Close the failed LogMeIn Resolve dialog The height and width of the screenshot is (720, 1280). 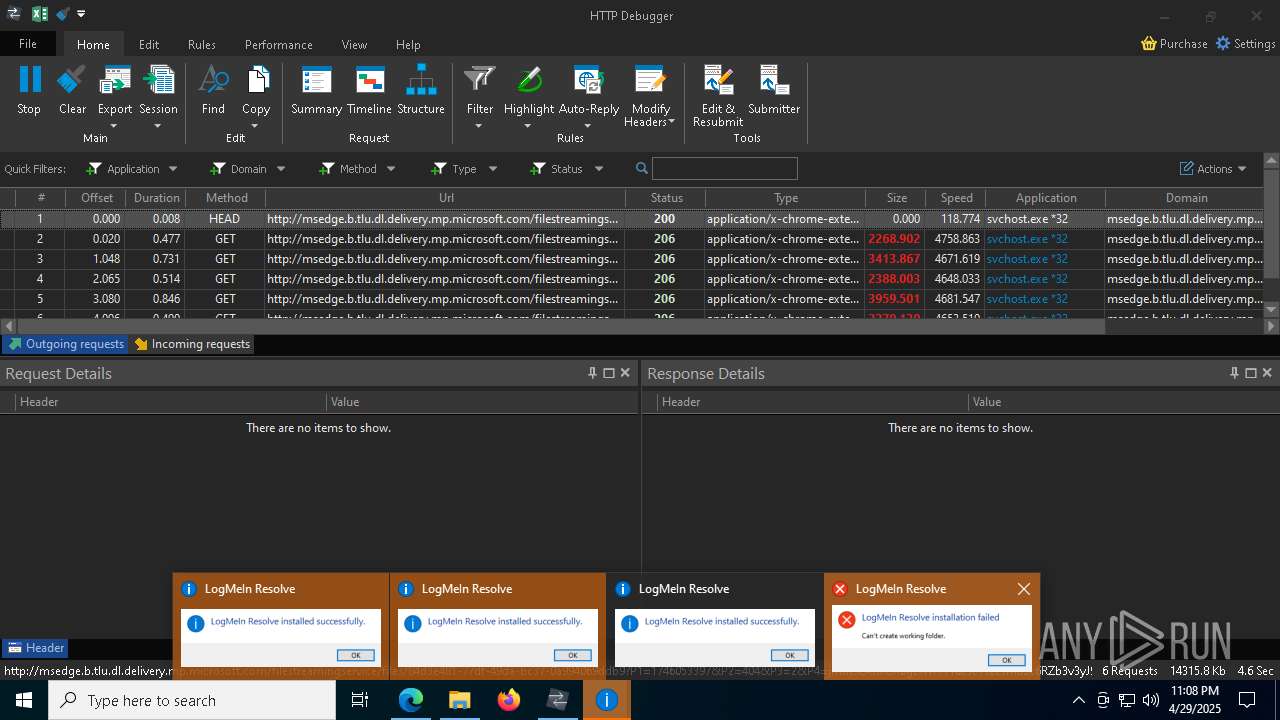1023,589
